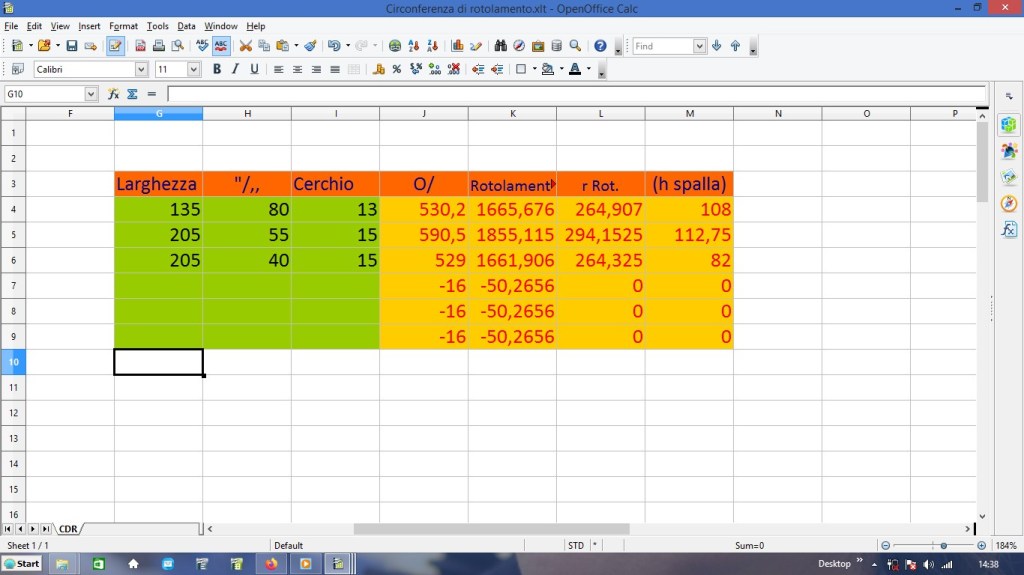1024x575 pixels.
Task: Click the Save document icon
Action: pyautogui.click(x=71, y=46)
